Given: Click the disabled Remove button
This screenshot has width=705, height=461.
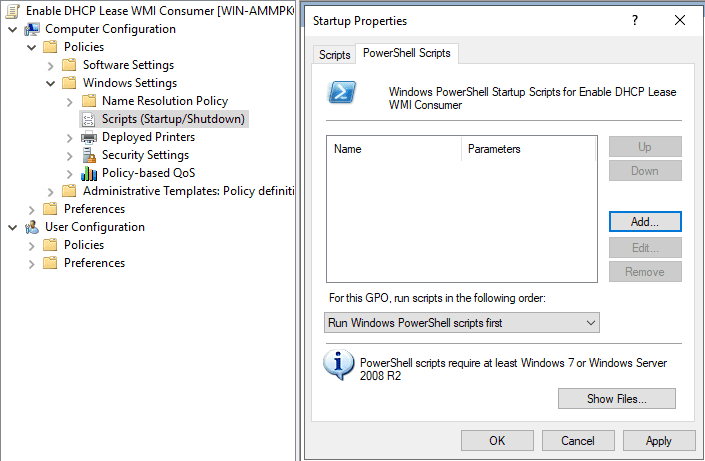Looking at the screenshot, I should [645, 272].
